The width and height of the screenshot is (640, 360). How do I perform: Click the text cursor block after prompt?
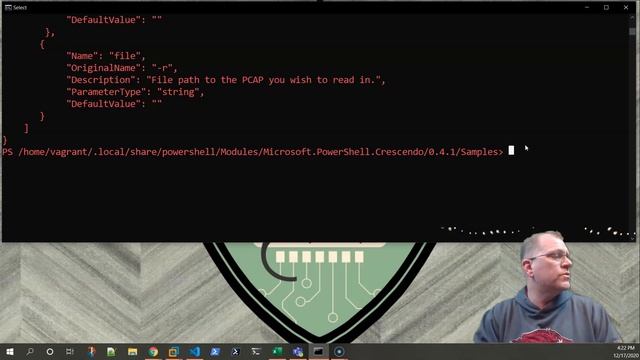(511, 151)
